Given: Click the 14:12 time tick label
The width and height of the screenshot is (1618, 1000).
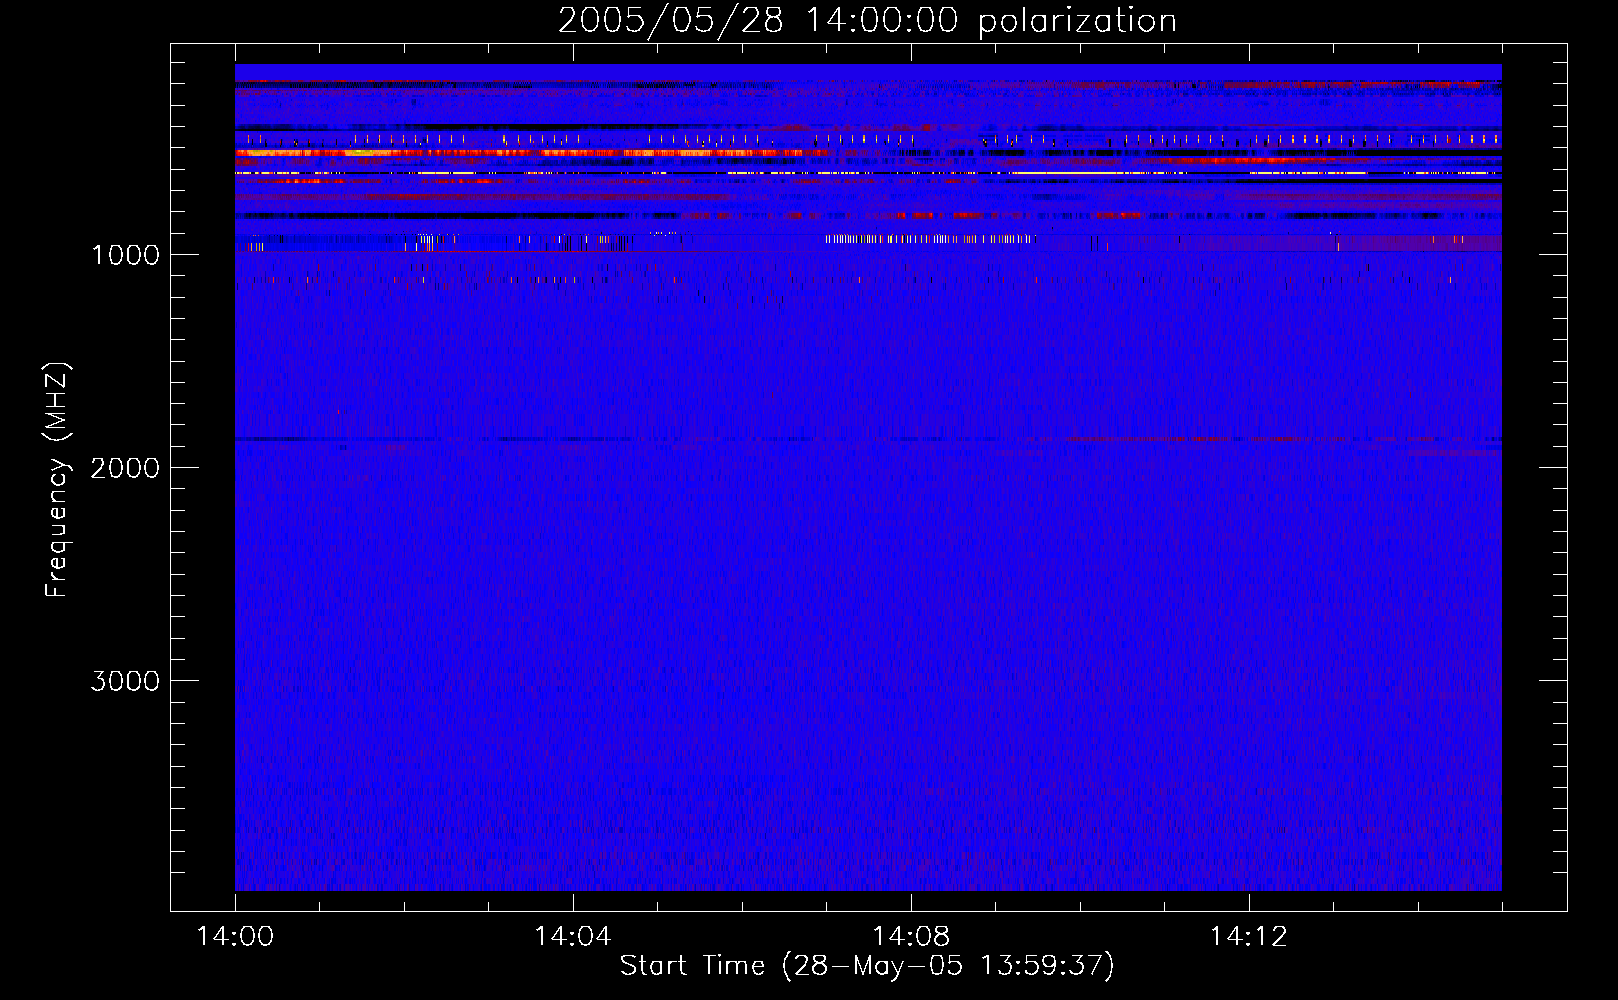Looking at the screenshot, I should [1248, 937].
